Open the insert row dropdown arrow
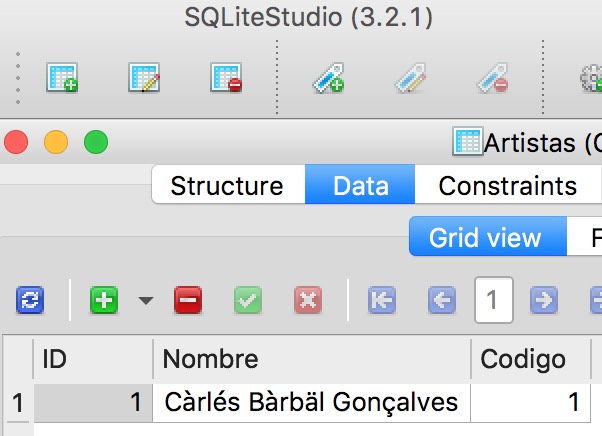The image size is (602, 436). click(146, 300)
